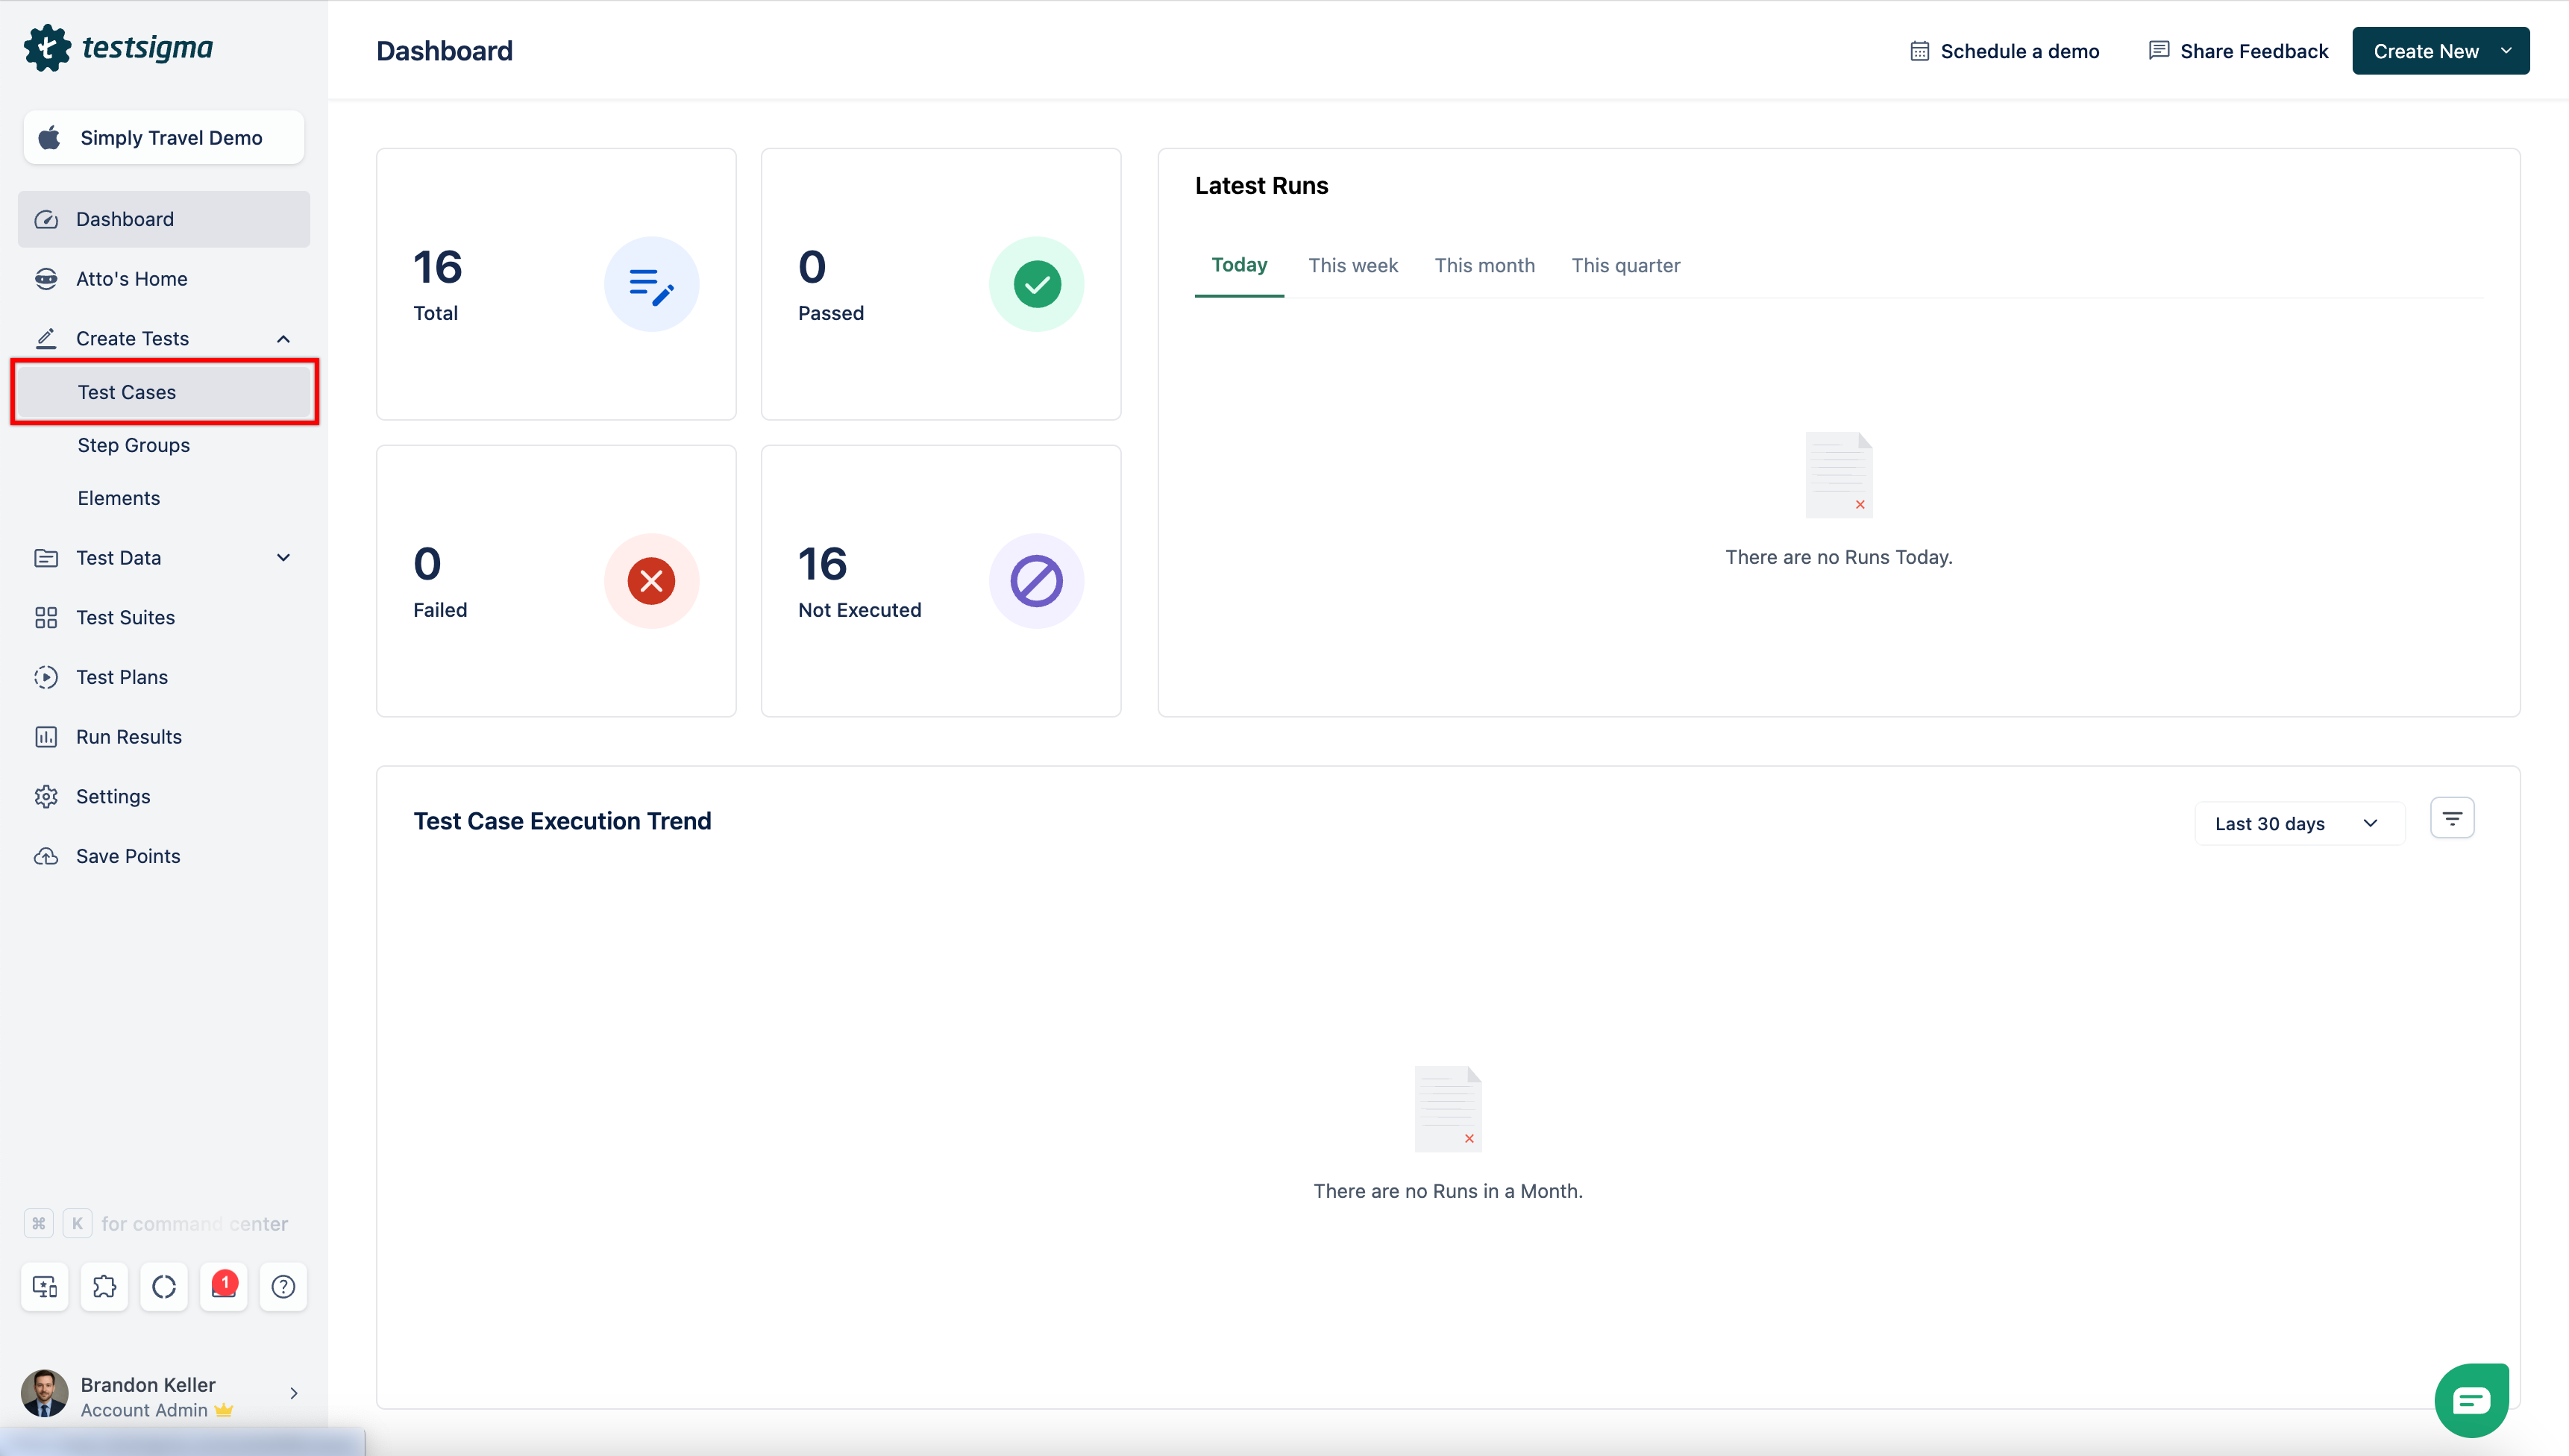
Task: Open the desktop and mobile devices icon
Action: [x=45, y=1286]
